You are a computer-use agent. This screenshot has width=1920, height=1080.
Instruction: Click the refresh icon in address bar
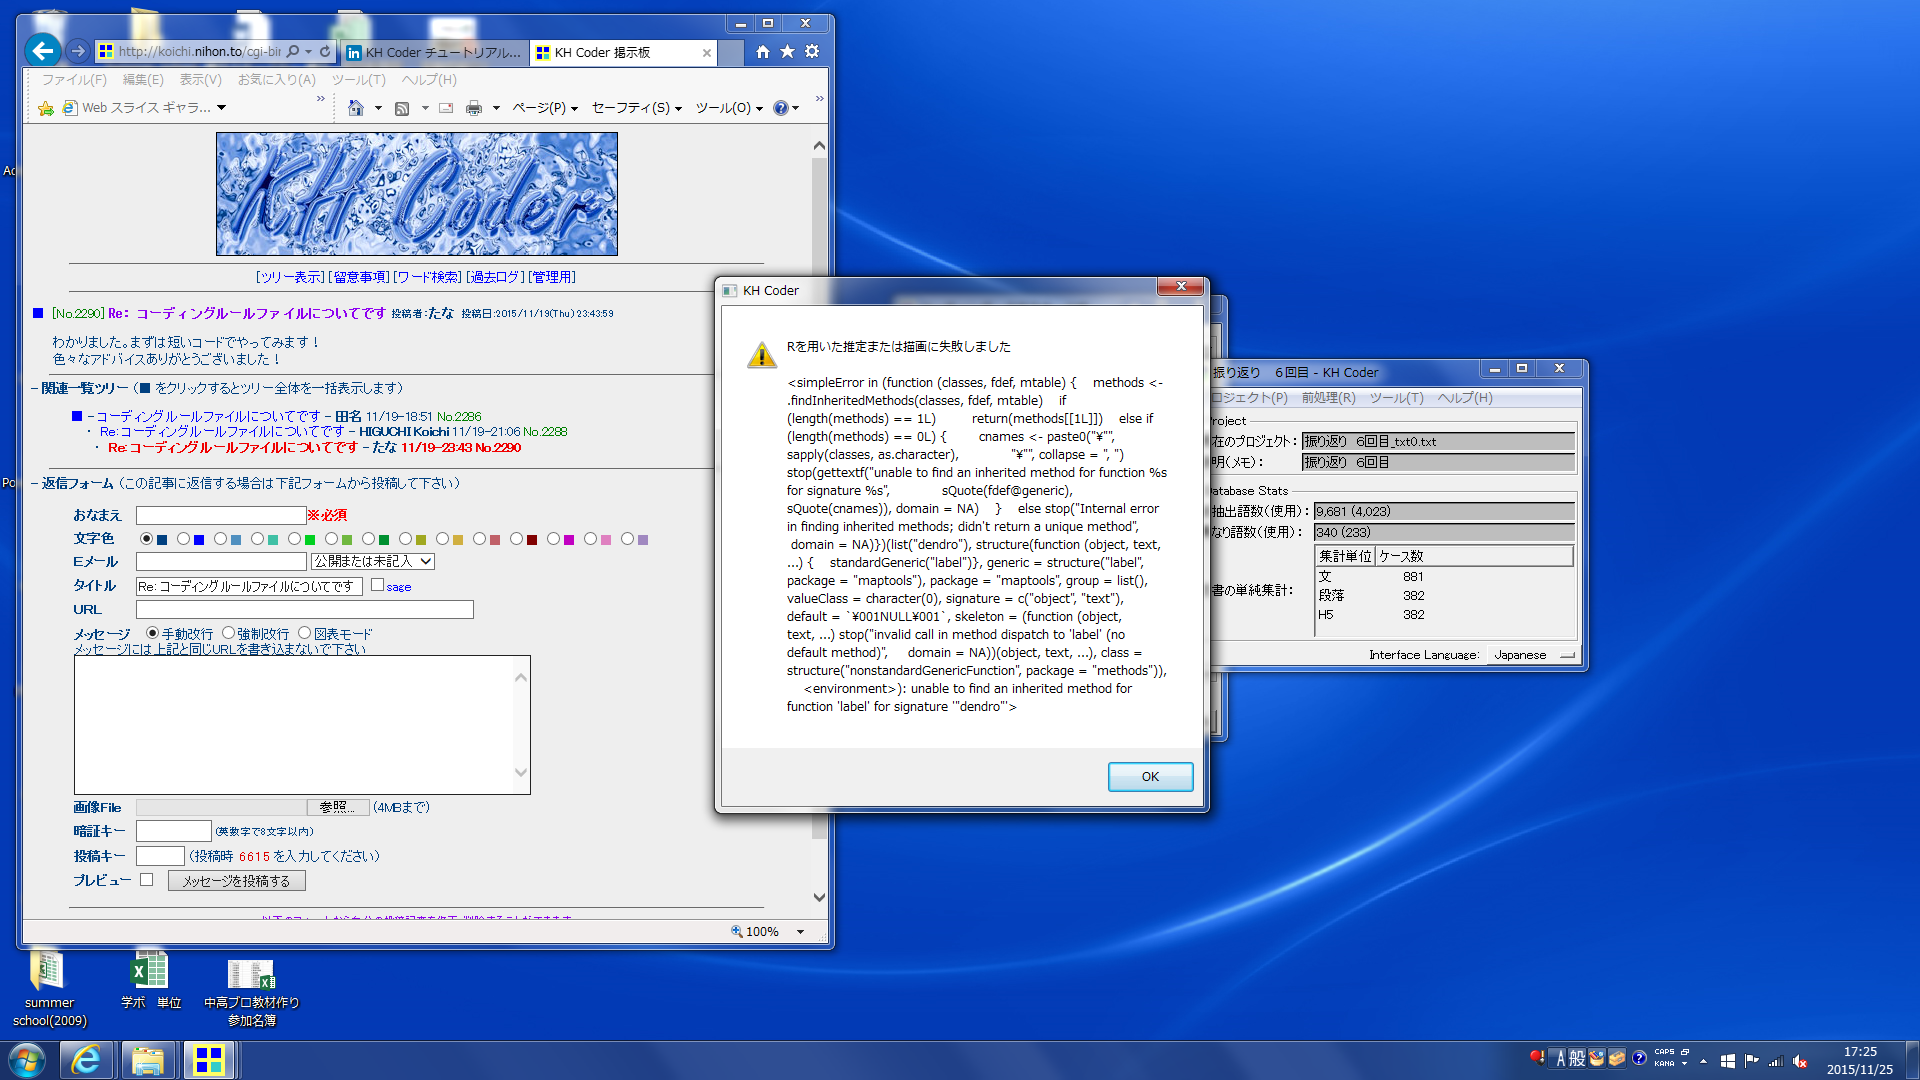pos(325,51)
